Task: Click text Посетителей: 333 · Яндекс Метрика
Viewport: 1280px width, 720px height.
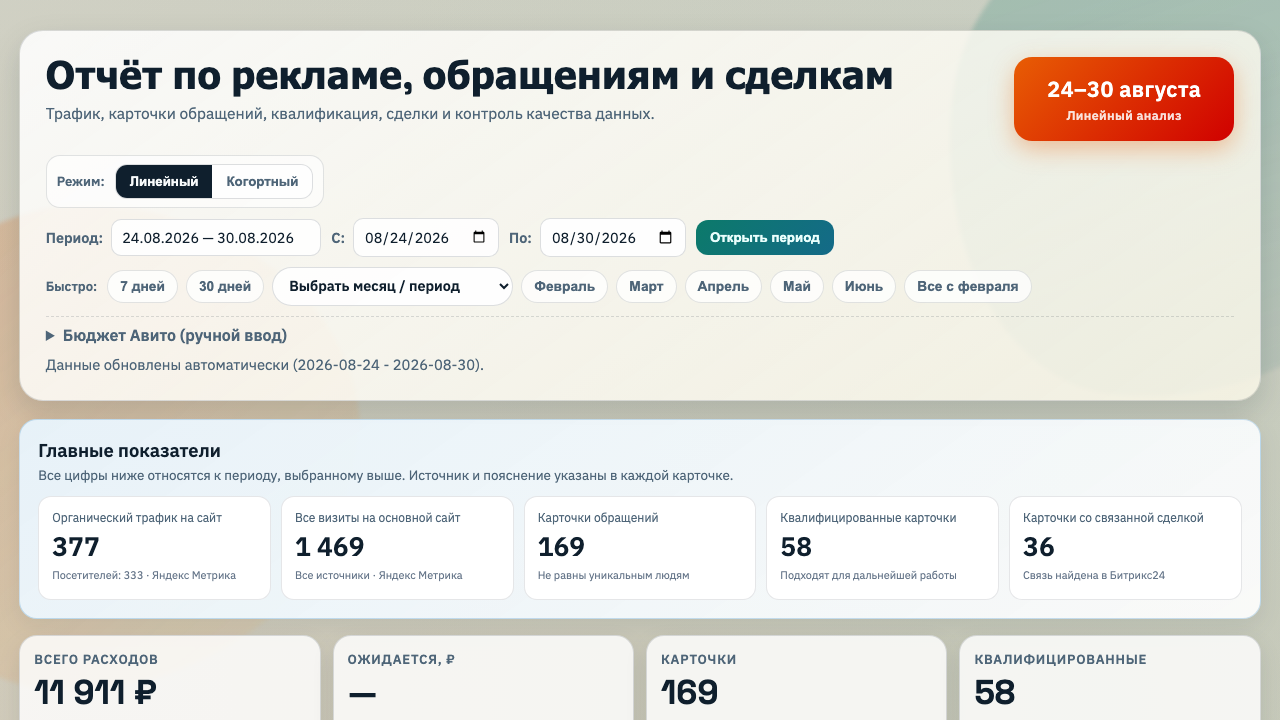Action: coord(144,575)
